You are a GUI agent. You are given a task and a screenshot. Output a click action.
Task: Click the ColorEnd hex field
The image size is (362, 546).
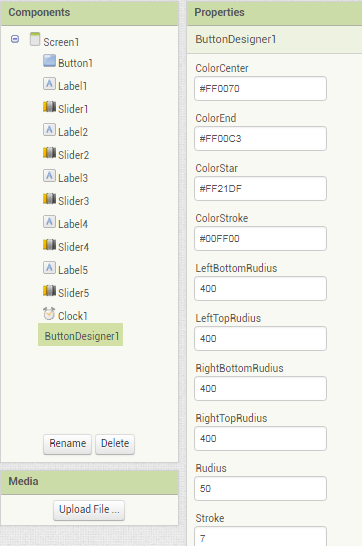pyautogui.click(x=260, y=139)
